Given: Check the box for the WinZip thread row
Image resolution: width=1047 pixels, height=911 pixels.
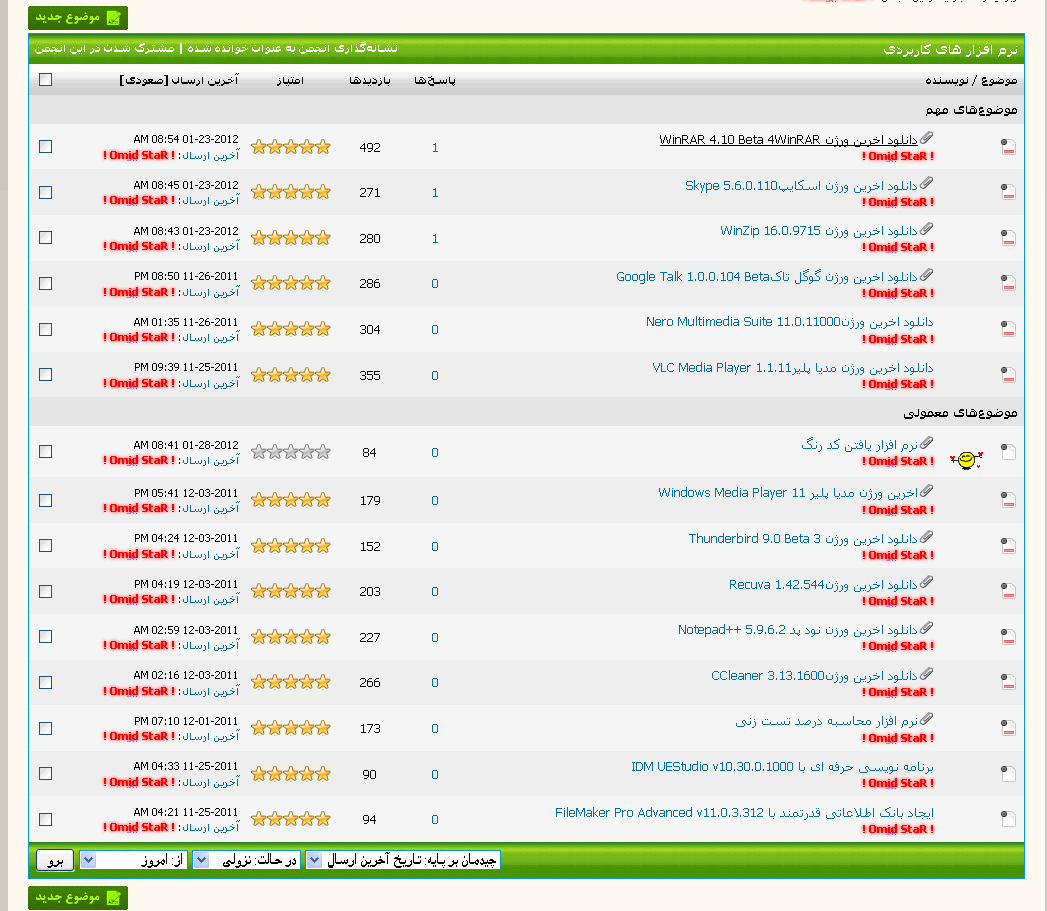Looking at the screenshot, I should pos(45,238).
